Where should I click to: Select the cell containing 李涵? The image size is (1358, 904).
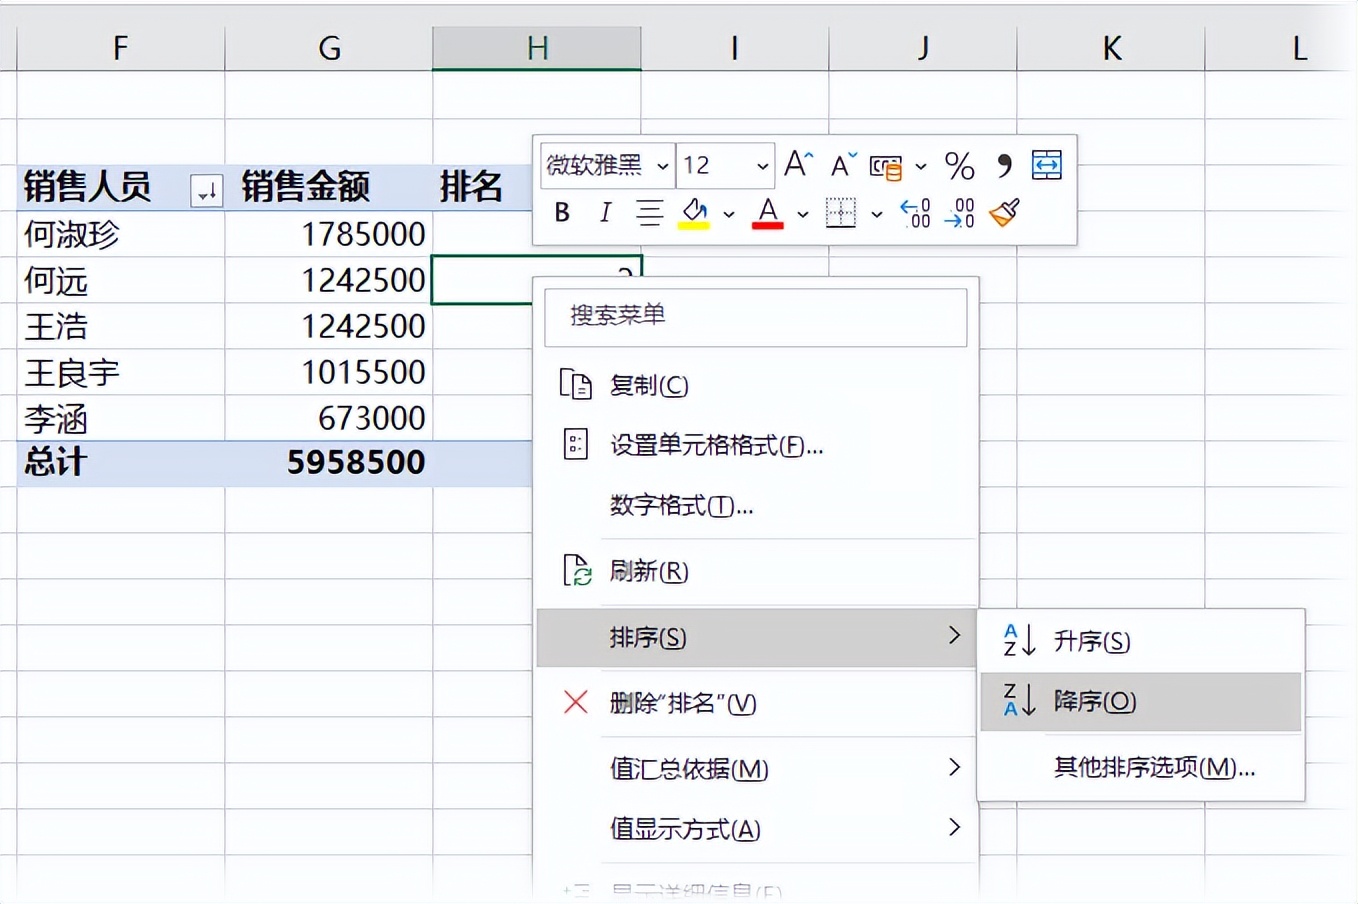pos(121,419)
